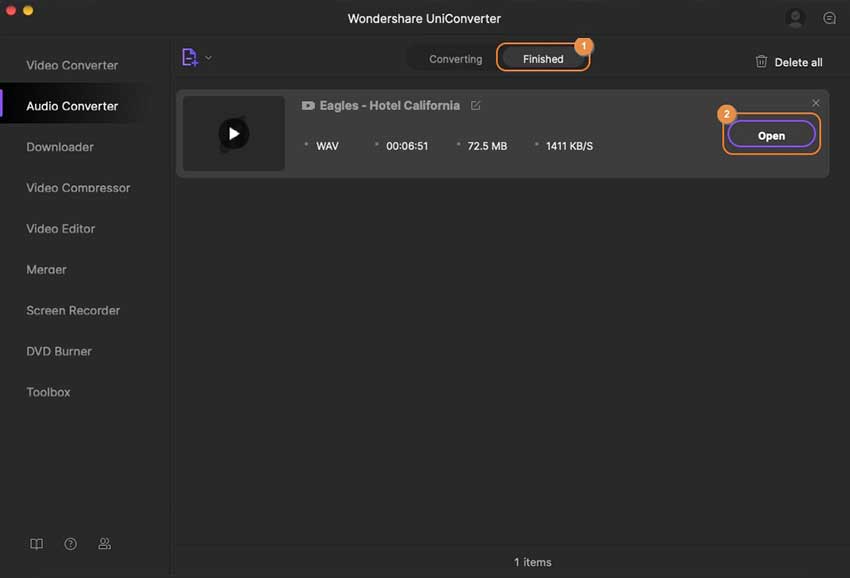The height and width of the screenshot is (578, 850).
Task: Open the Downloader section
Action: (60, 147)
